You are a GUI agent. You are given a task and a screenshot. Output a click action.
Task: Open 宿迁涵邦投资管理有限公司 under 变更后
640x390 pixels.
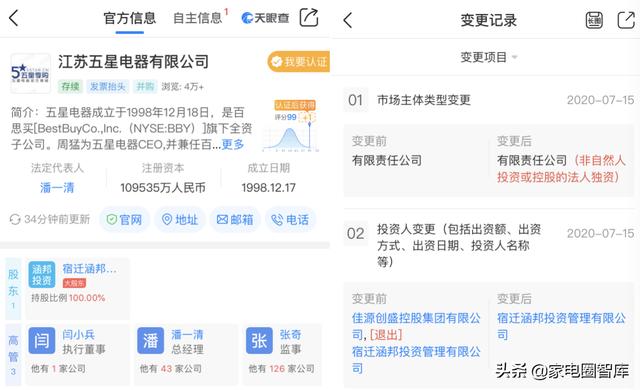point(561,326)
